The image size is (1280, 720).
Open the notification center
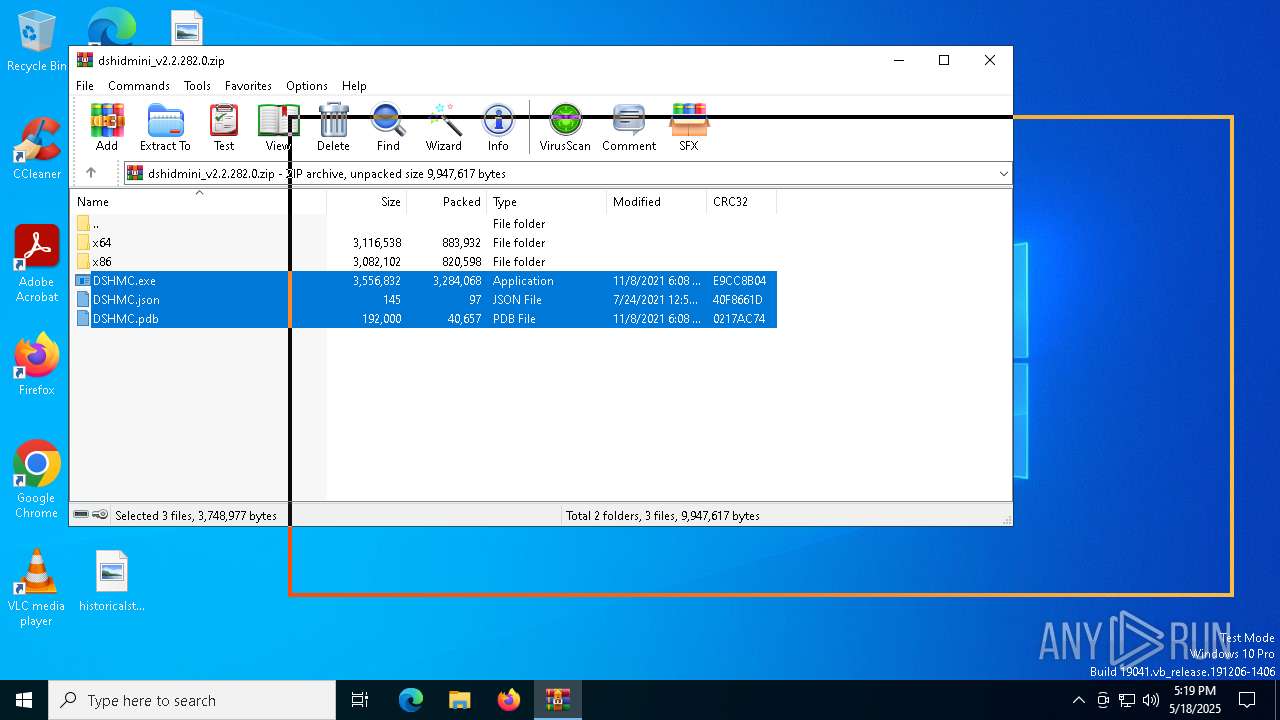tap(1247, 700)
